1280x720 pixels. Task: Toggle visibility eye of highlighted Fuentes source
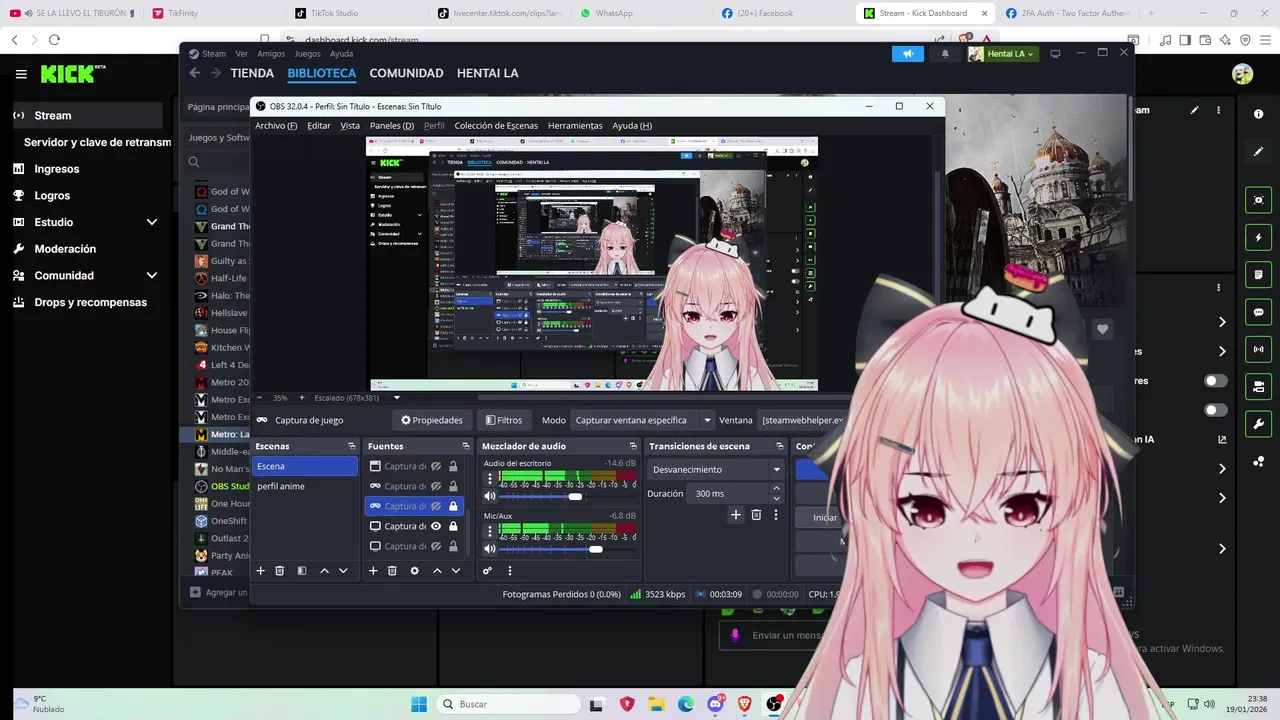[x=436, y=506]
